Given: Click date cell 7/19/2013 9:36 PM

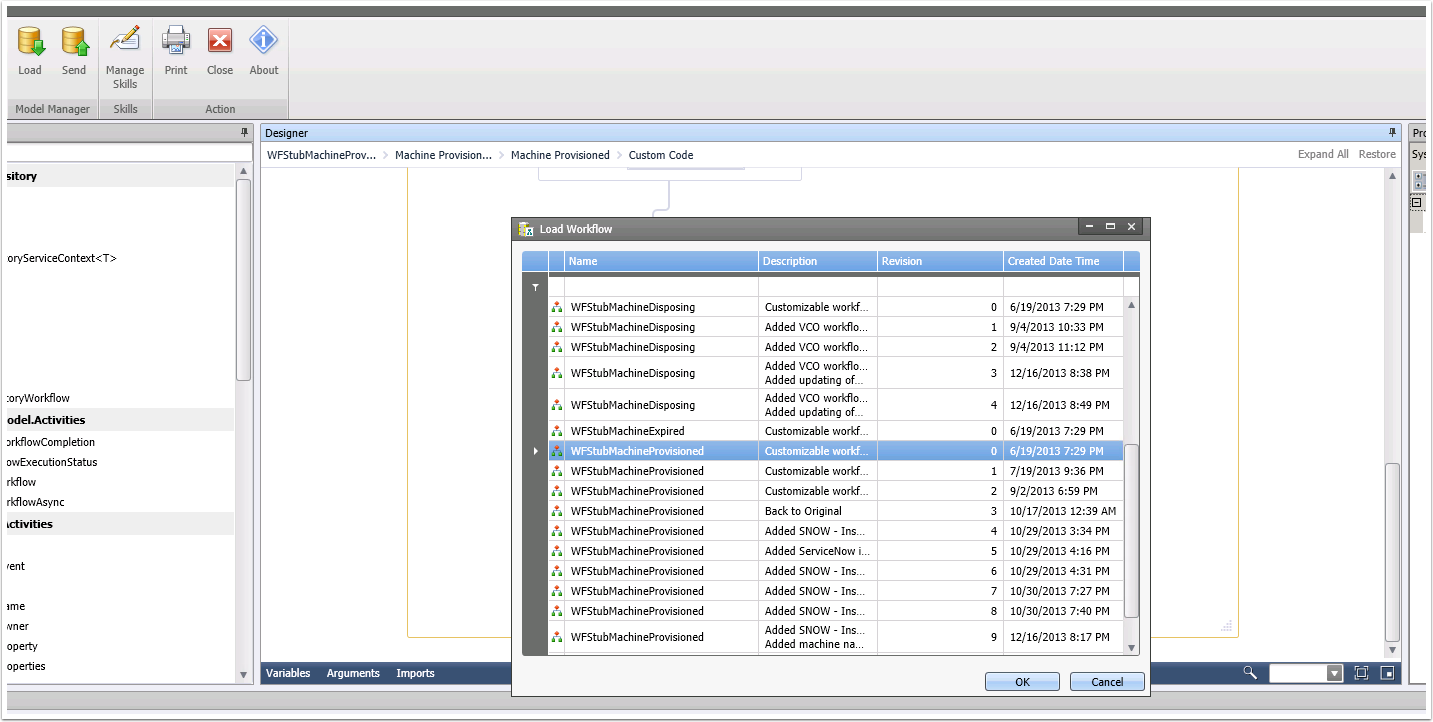Looking at the screenshot, I should [1063, 471].
